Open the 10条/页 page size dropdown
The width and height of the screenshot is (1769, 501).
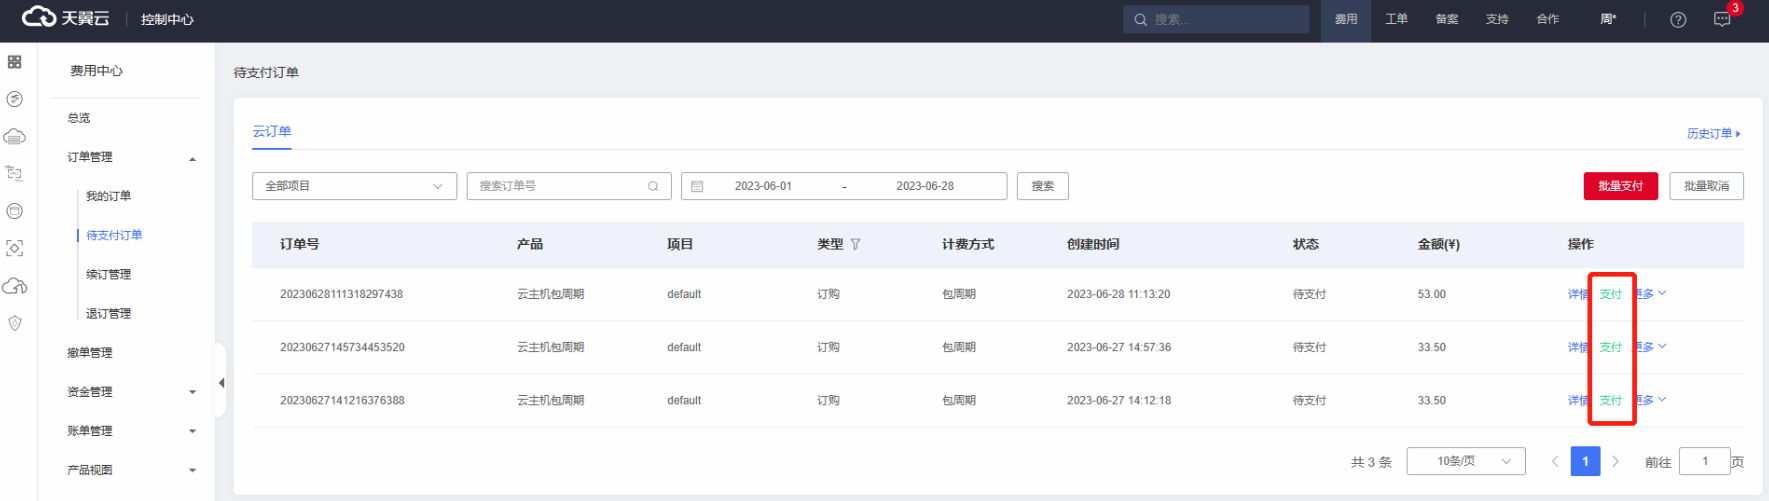click(1465, 461)
